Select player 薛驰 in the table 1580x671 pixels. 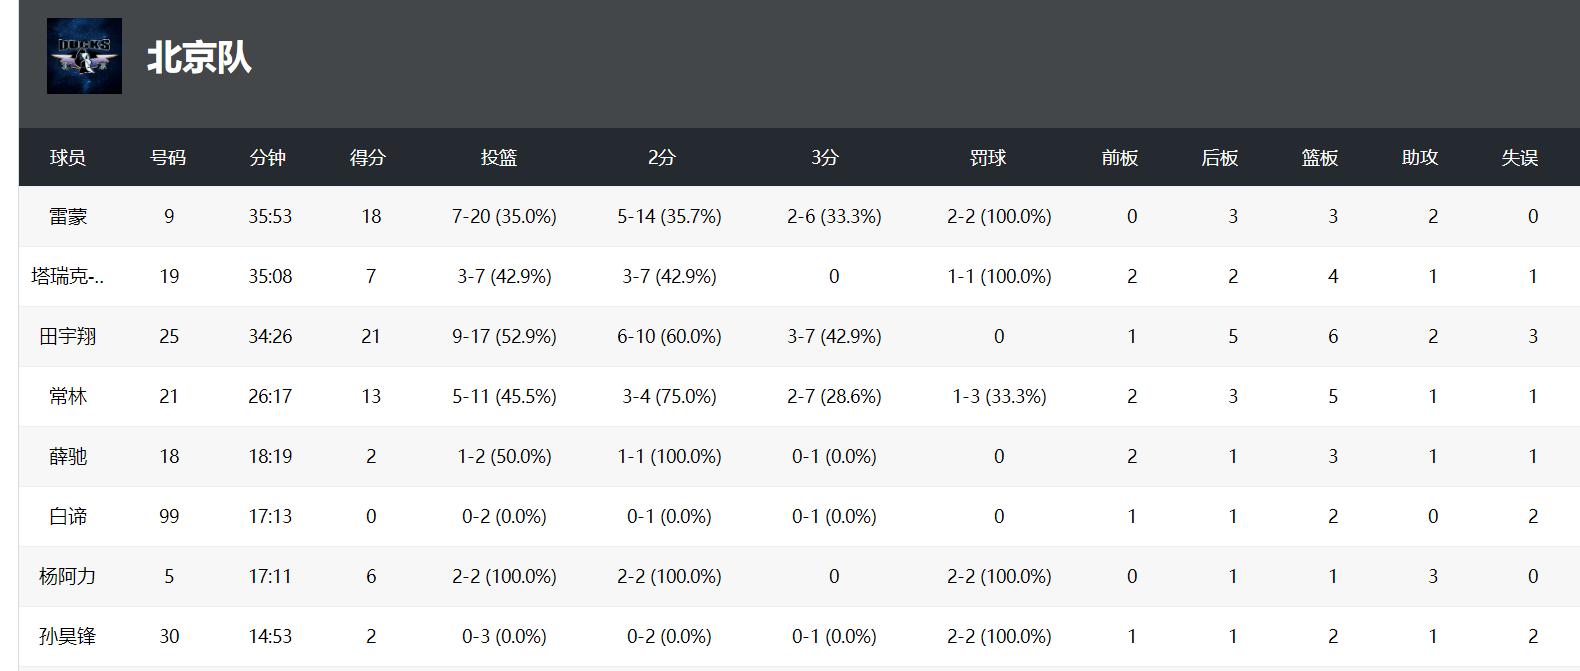(68, 457)
